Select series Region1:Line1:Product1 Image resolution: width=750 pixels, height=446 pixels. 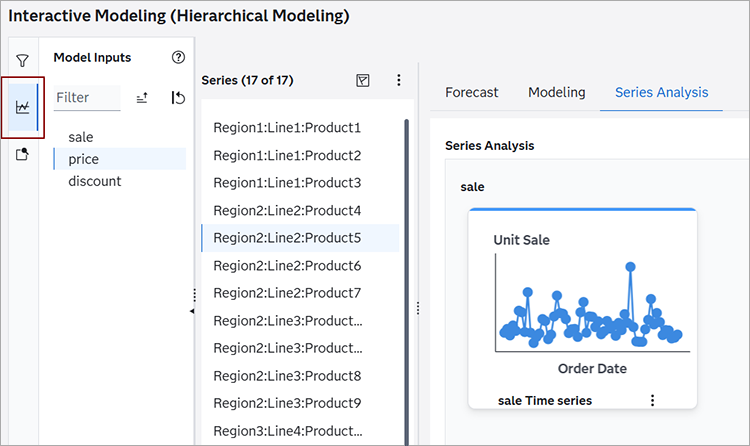(x=300, y=128)
